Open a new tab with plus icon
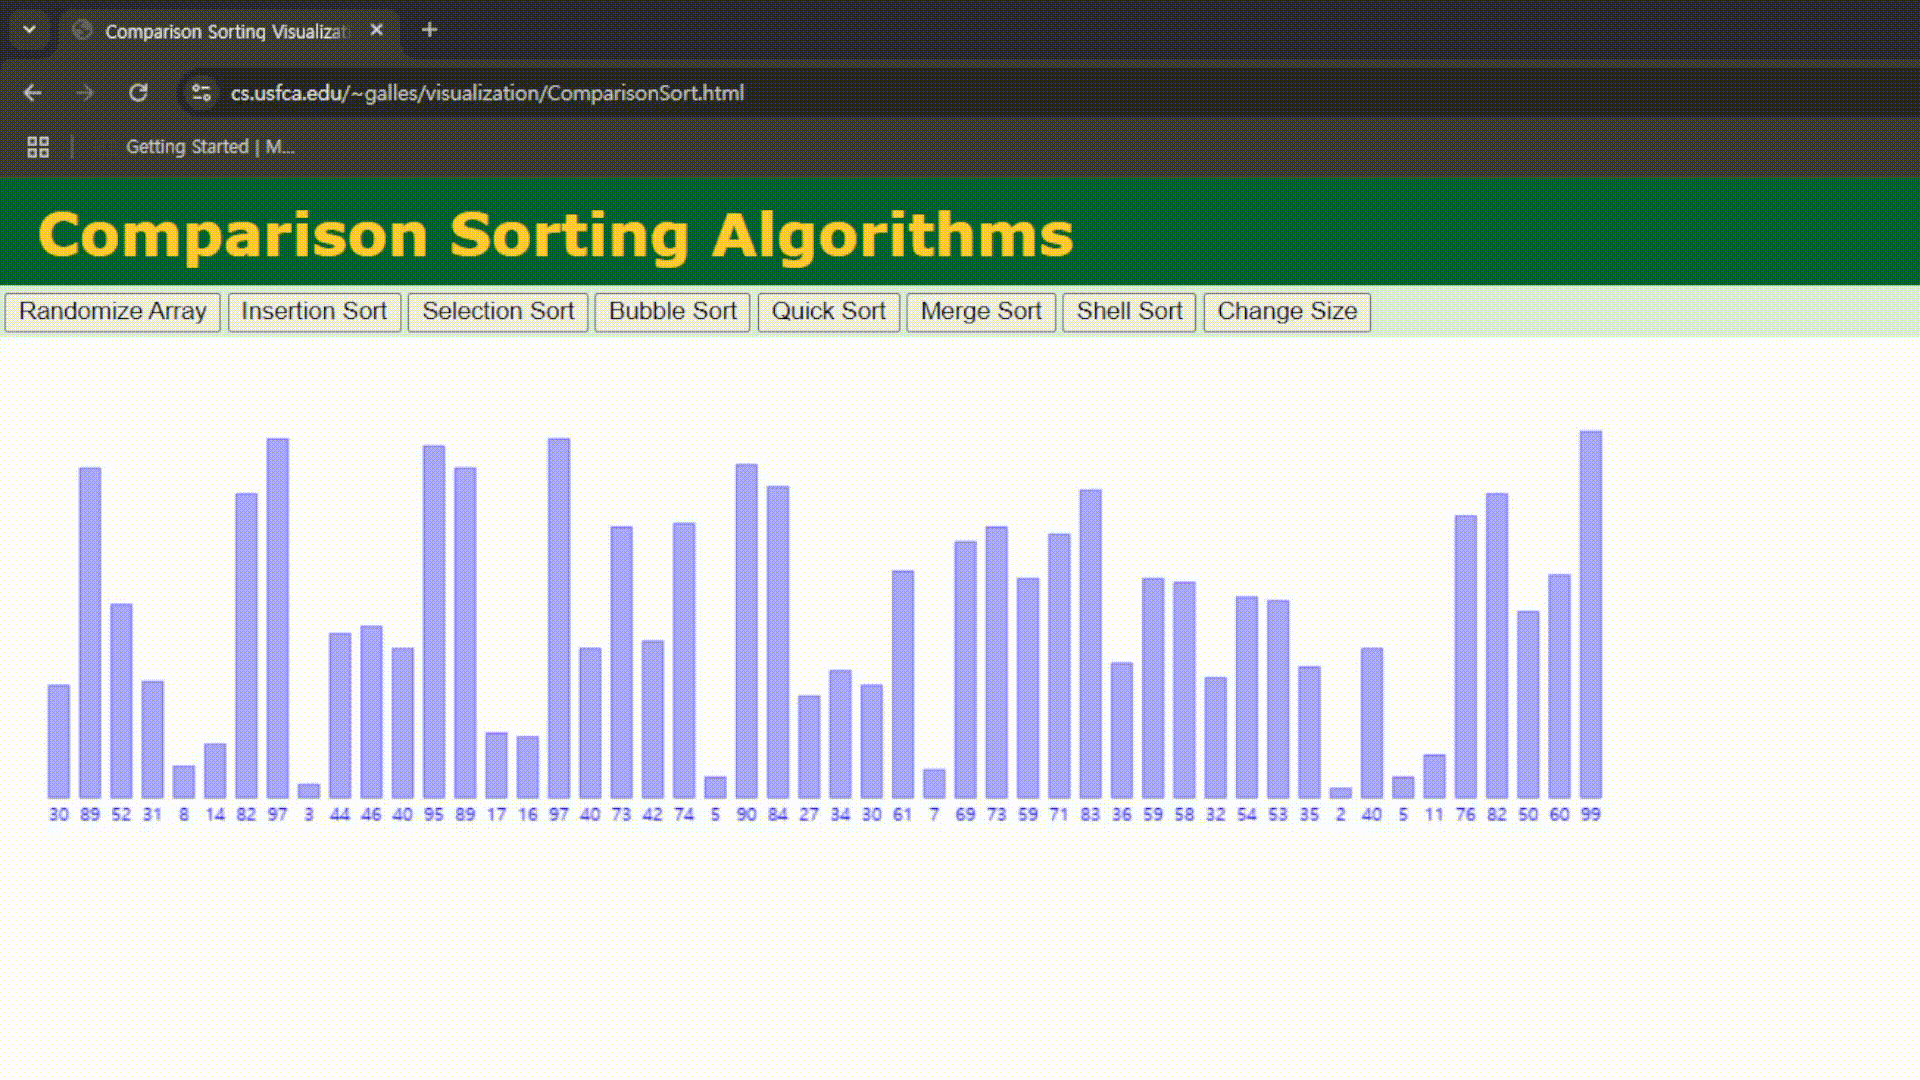This screenshot has height=1080, width=1920. [429, 30]
